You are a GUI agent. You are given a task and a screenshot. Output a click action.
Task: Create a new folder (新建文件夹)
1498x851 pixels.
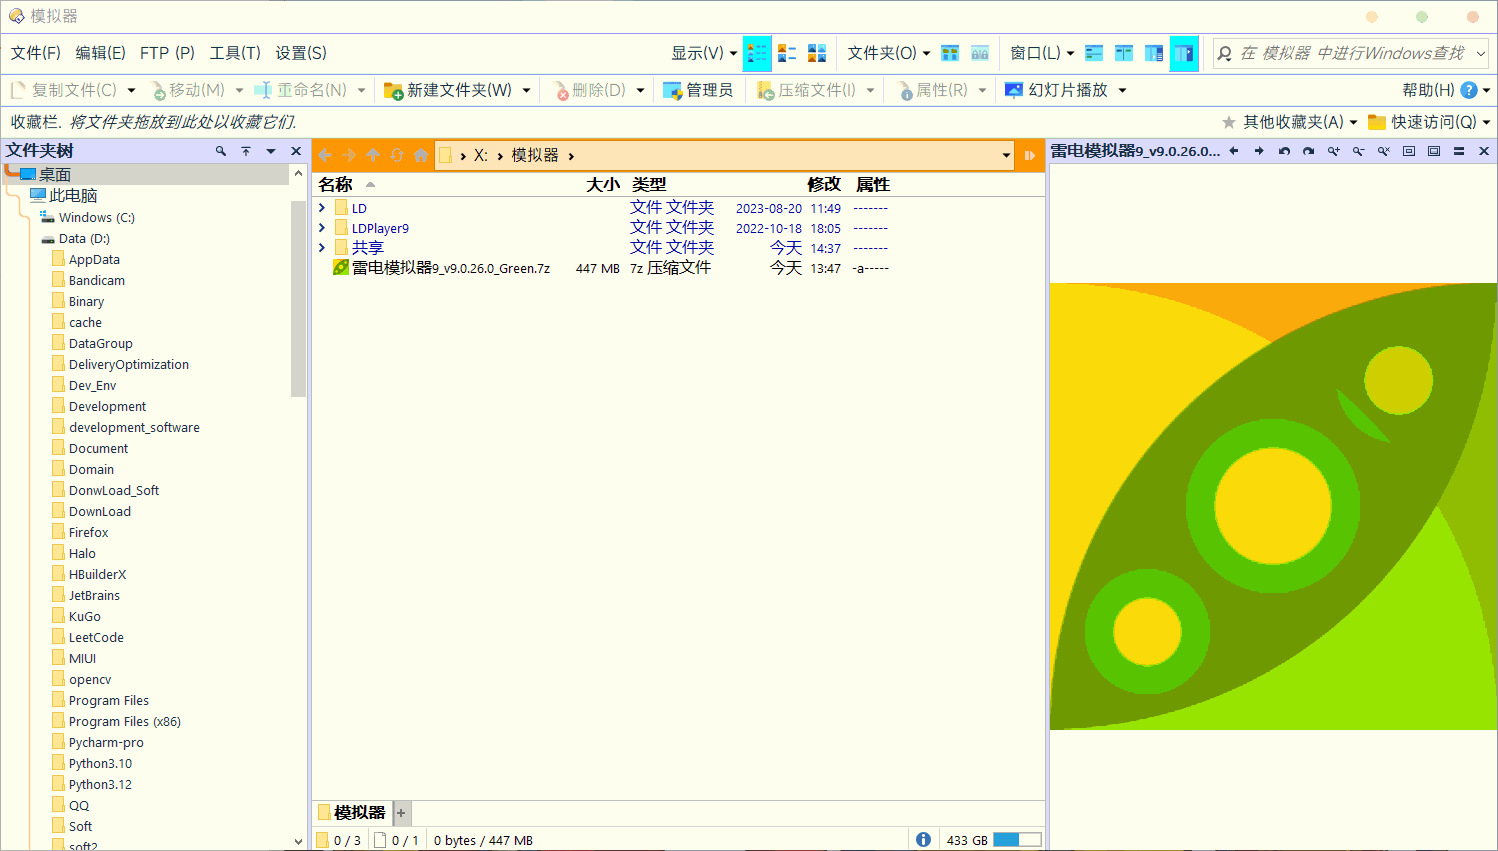448,90
